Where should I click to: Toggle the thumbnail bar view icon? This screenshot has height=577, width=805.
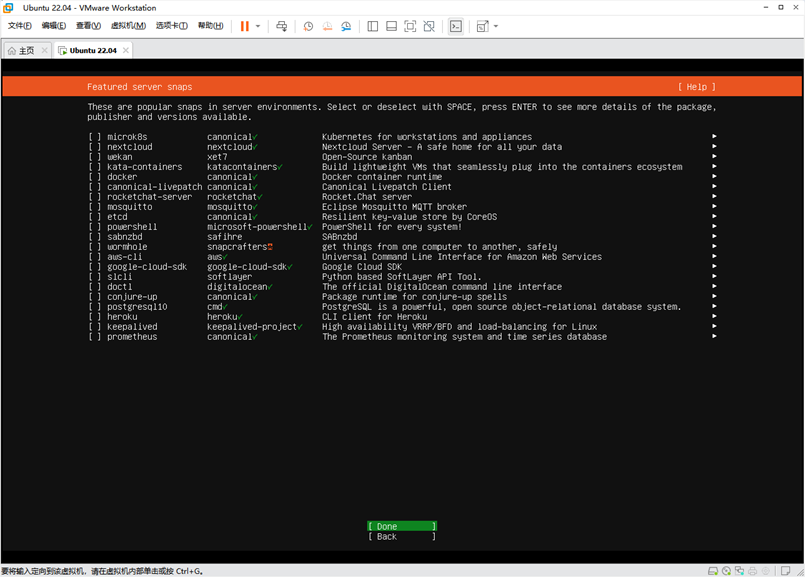click(391, 26)
